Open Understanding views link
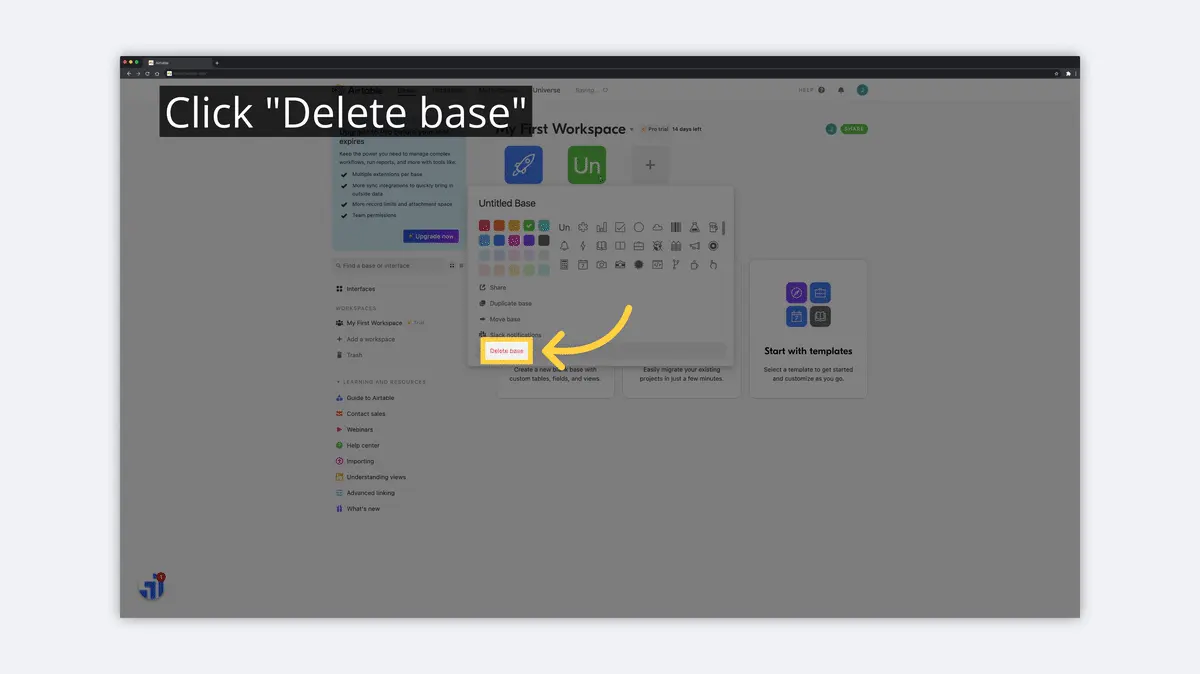 (370, 477)
